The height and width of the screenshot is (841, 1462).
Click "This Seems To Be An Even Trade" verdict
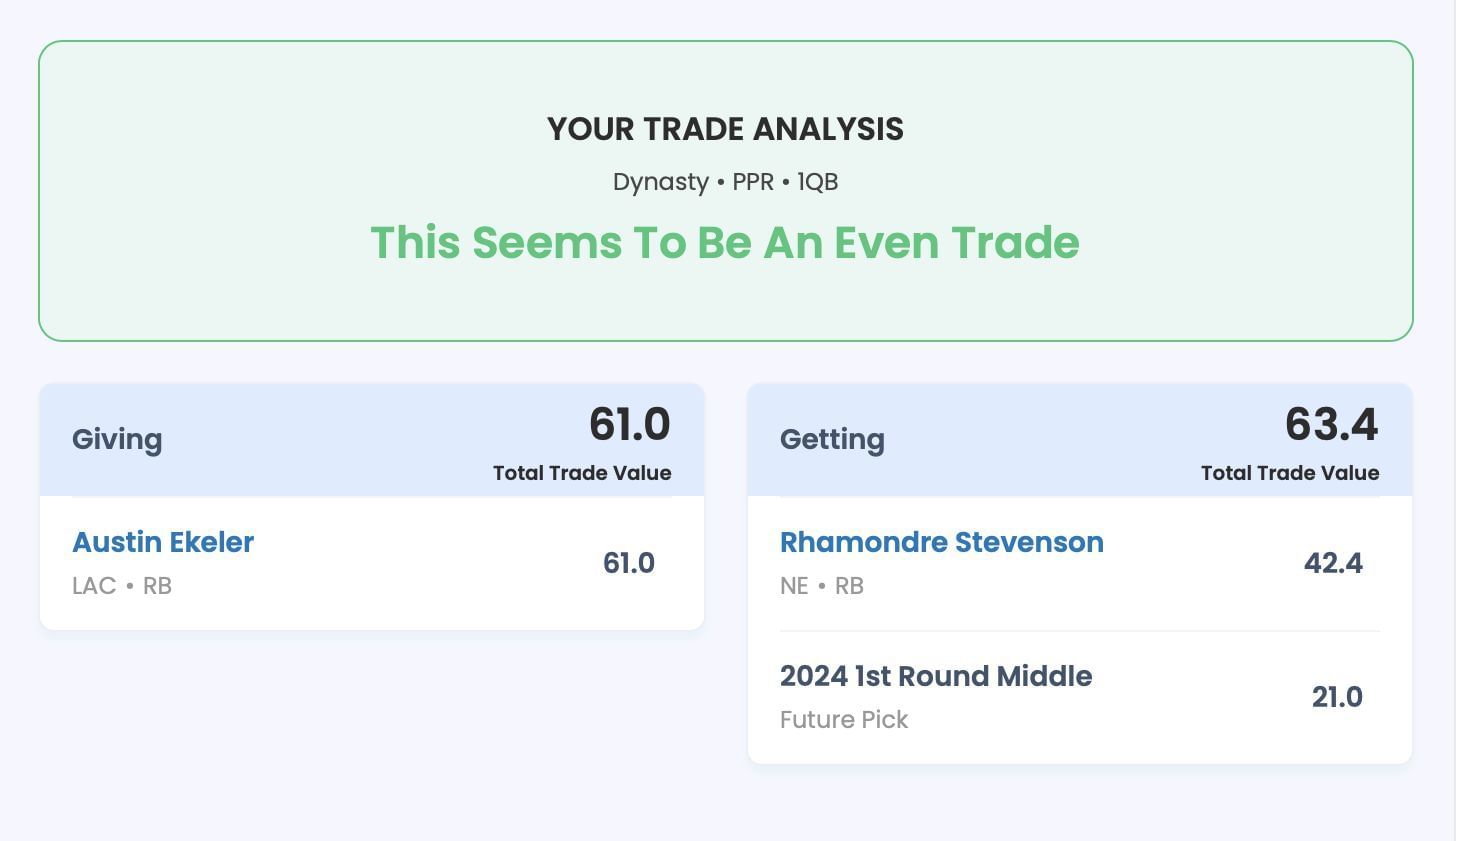725,243
